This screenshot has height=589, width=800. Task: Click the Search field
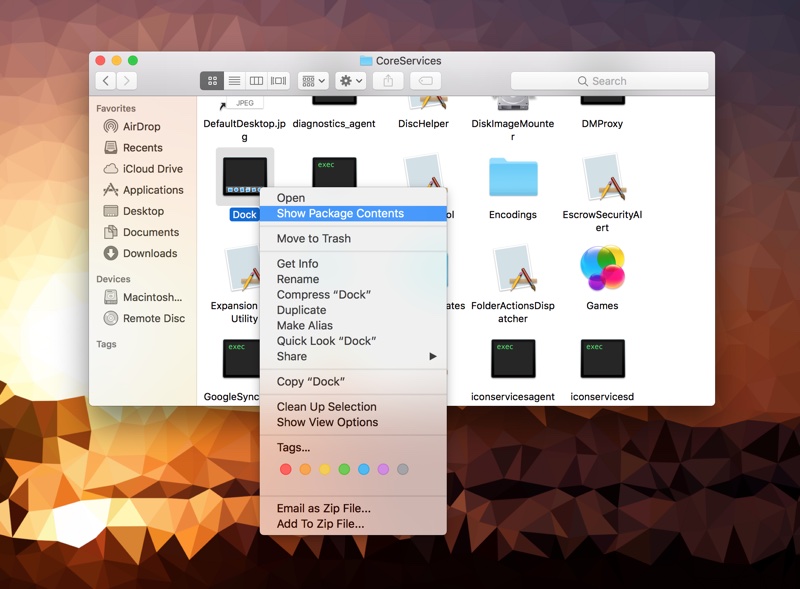(610, 81)
